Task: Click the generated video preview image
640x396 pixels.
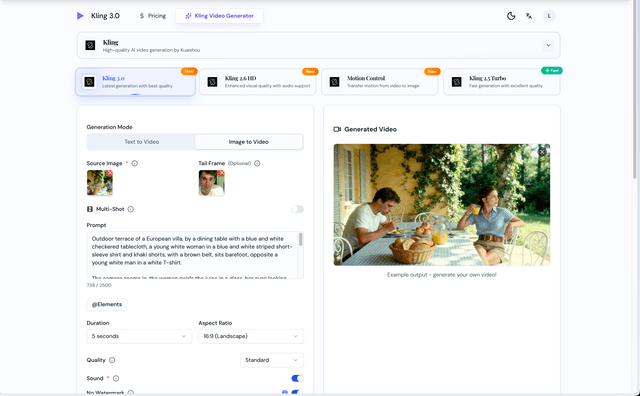Action: click(x=442, y=205)
